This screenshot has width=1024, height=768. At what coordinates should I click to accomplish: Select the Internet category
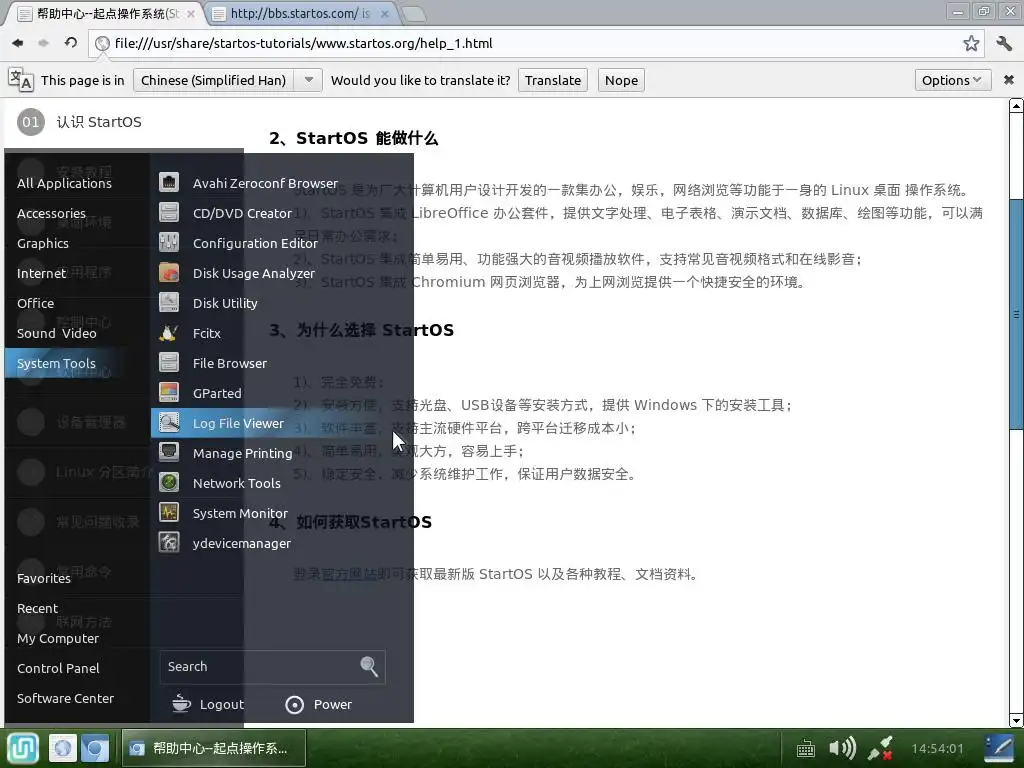coord(41,274)
